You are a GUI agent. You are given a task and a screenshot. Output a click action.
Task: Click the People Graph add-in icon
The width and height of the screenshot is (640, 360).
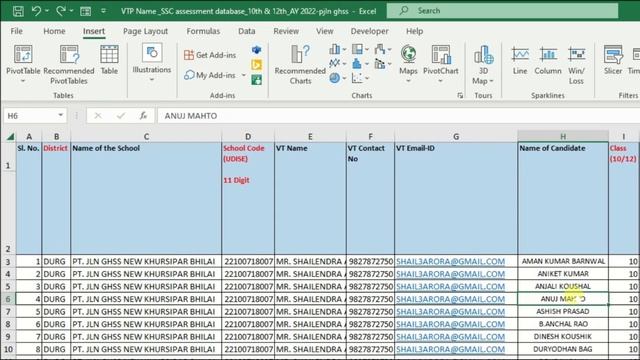(x=256, y=80)
